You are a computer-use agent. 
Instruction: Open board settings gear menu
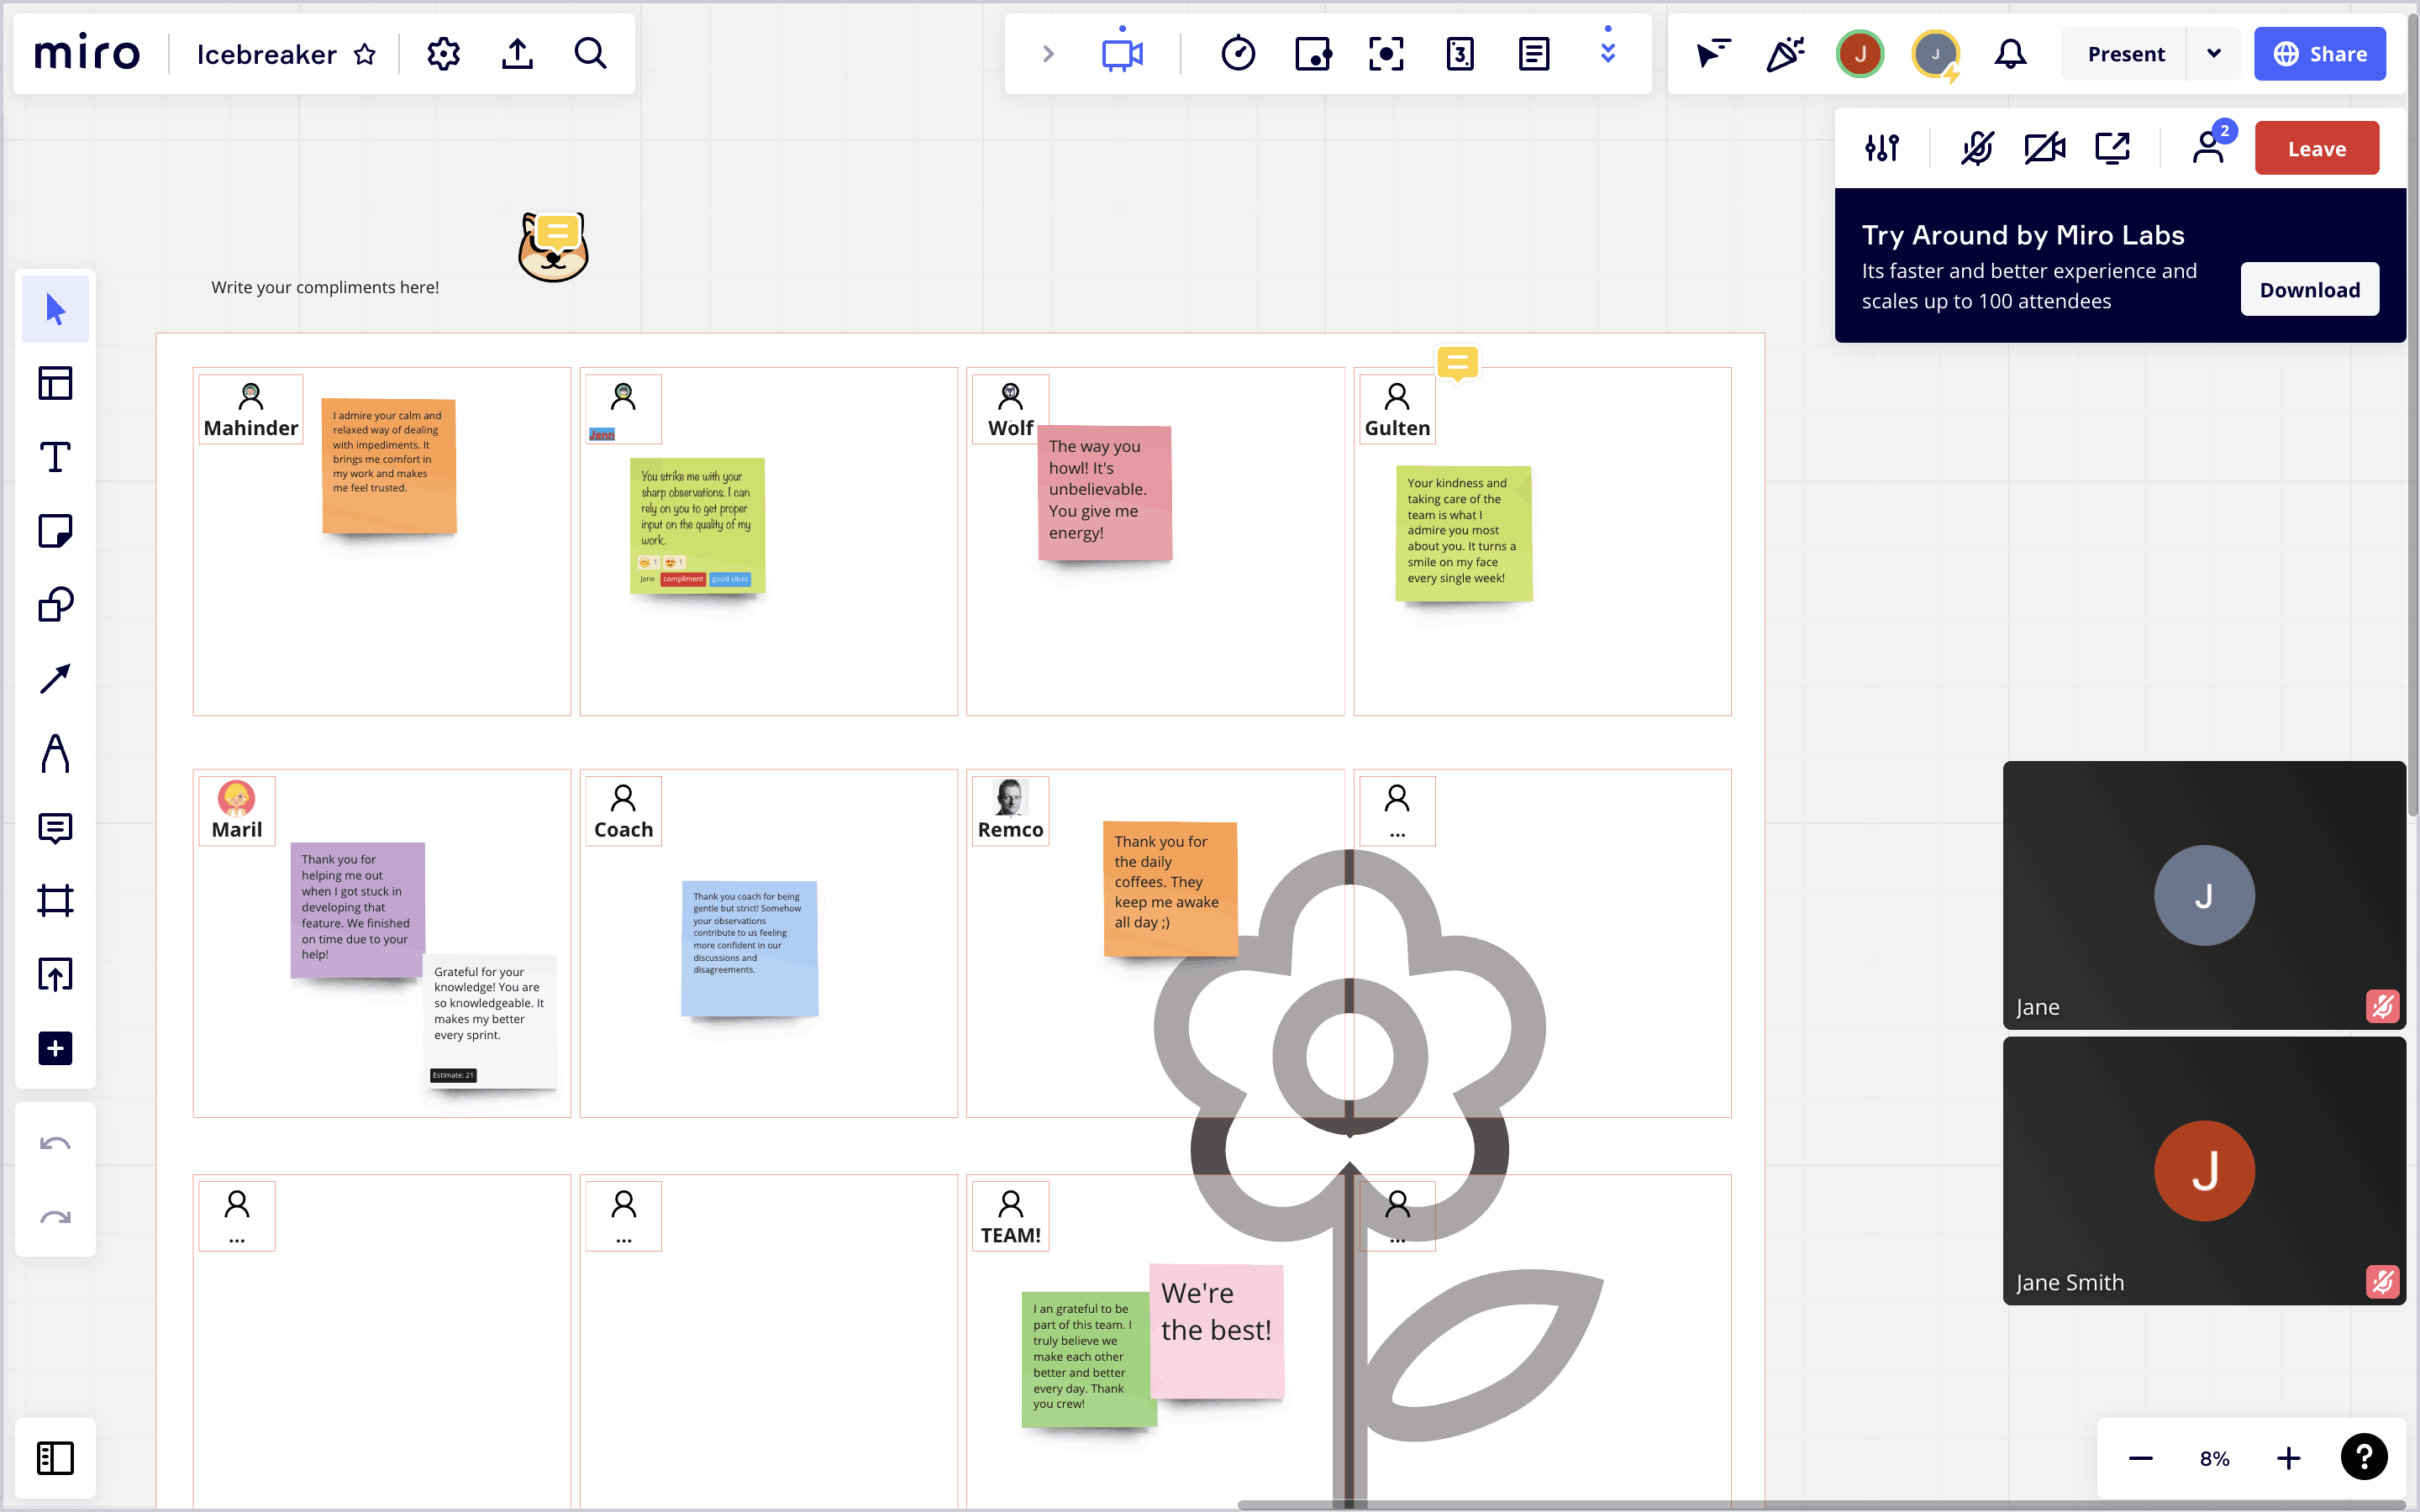[443, 54]
